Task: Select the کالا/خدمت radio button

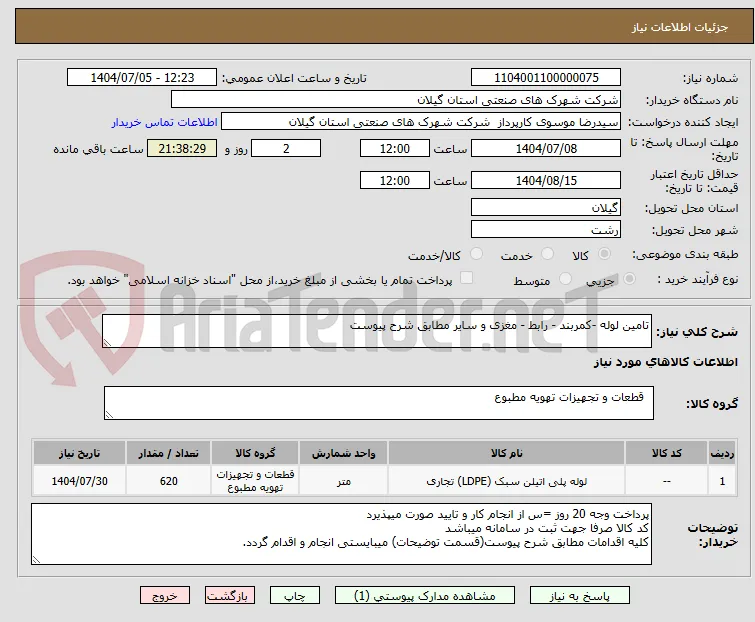Action: [x=476, y=254]
